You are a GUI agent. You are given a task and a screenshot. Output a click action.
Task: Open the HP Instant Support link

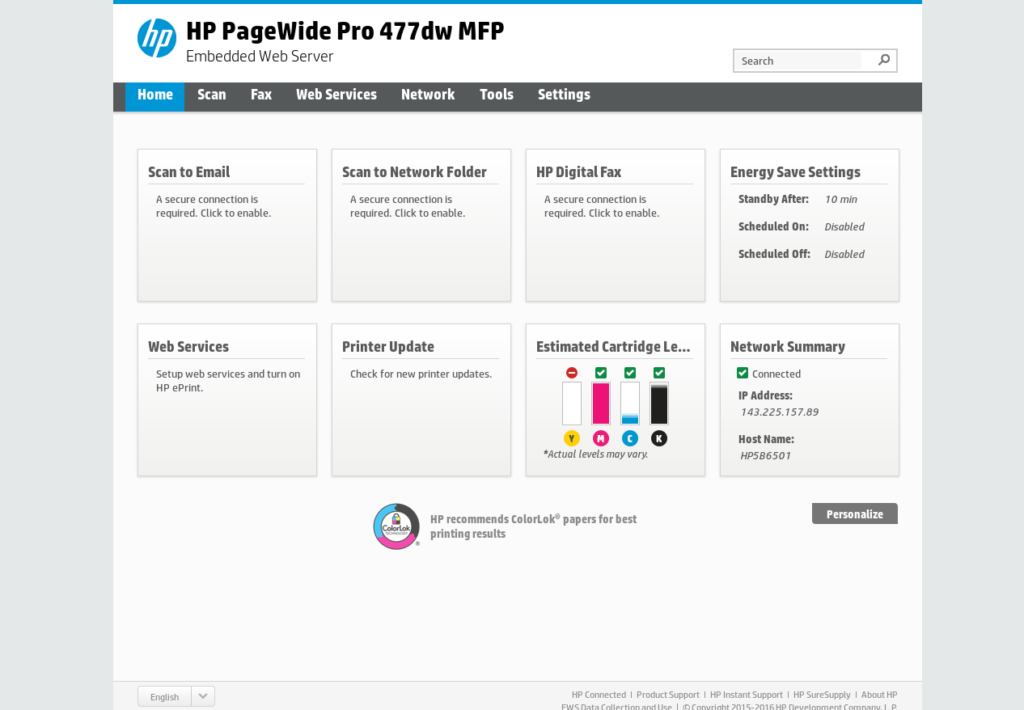(x=746, y=695)
